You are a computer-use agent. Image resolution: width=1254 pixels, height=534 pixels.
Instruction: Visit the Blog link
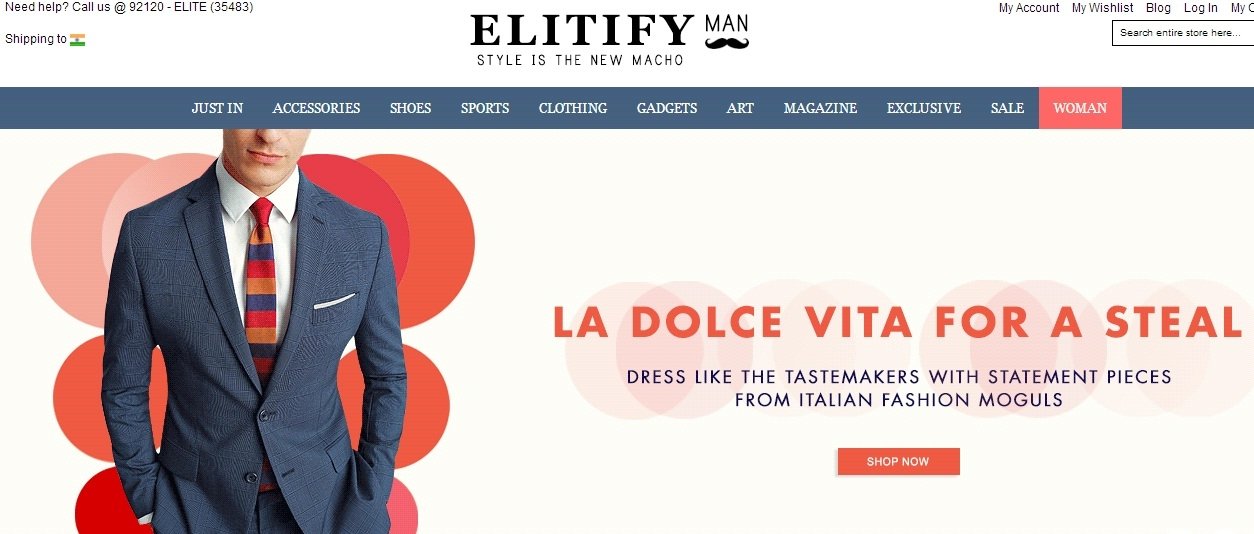[x=1158, y=8]
